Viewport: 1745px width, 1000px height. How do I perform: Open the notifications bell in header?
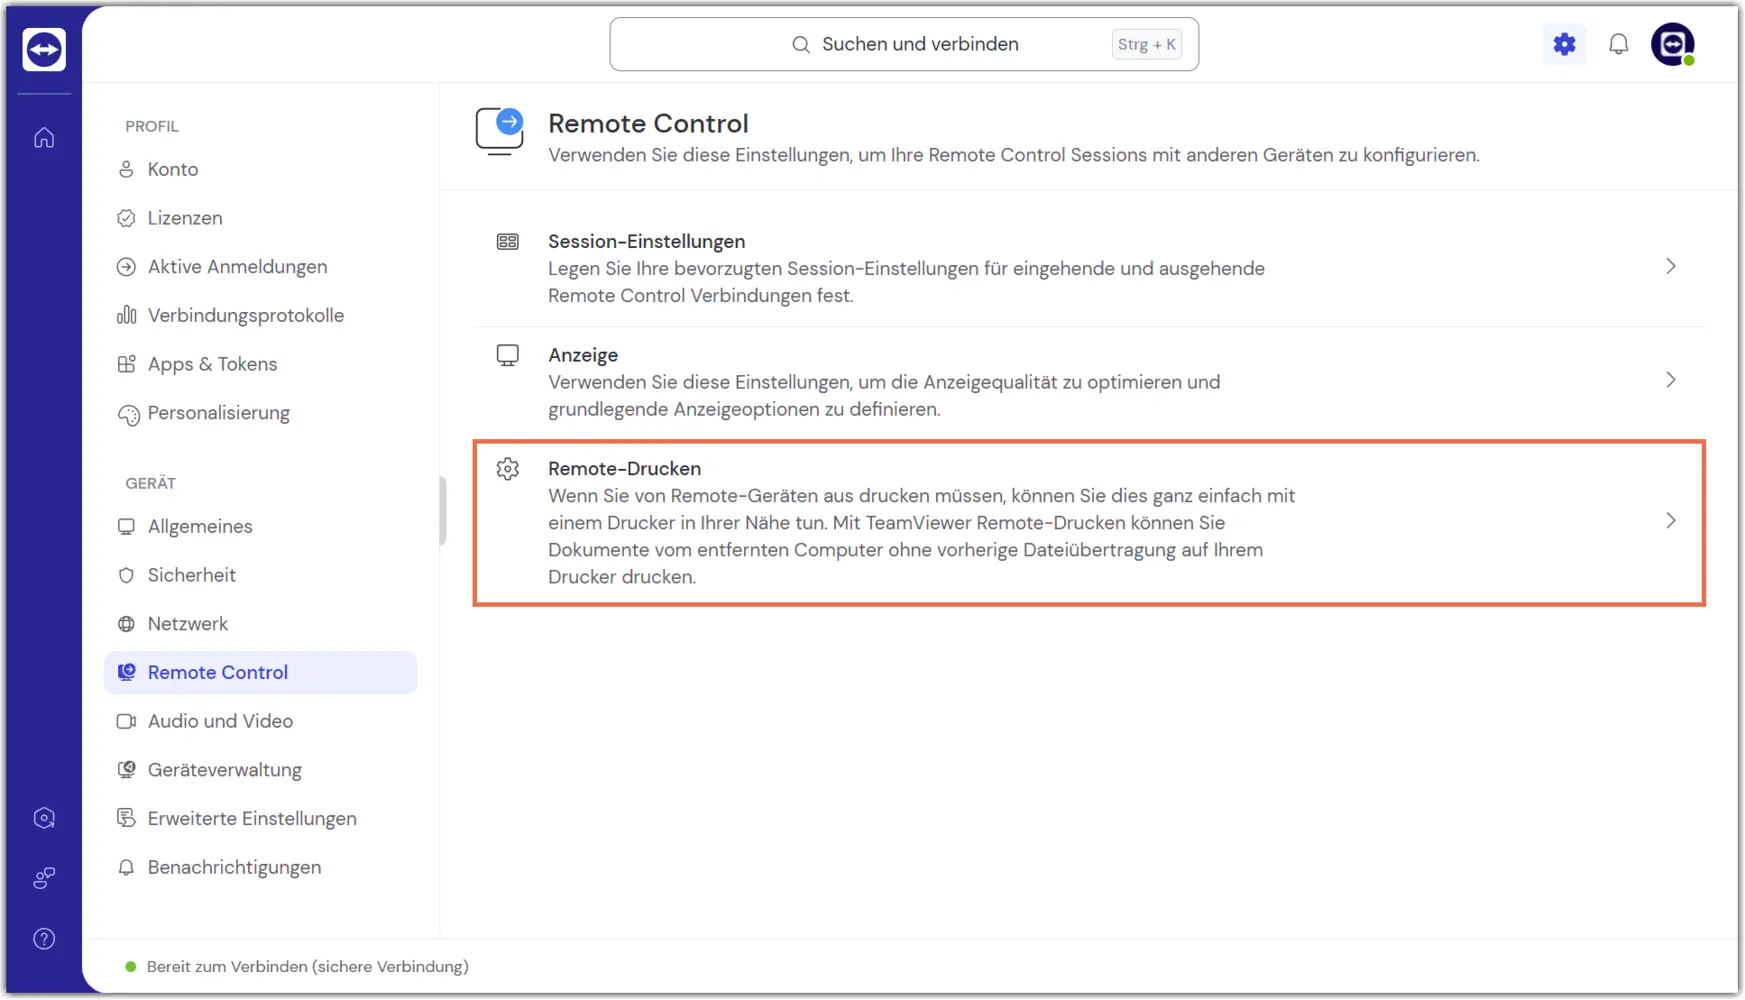(1618, 44)
